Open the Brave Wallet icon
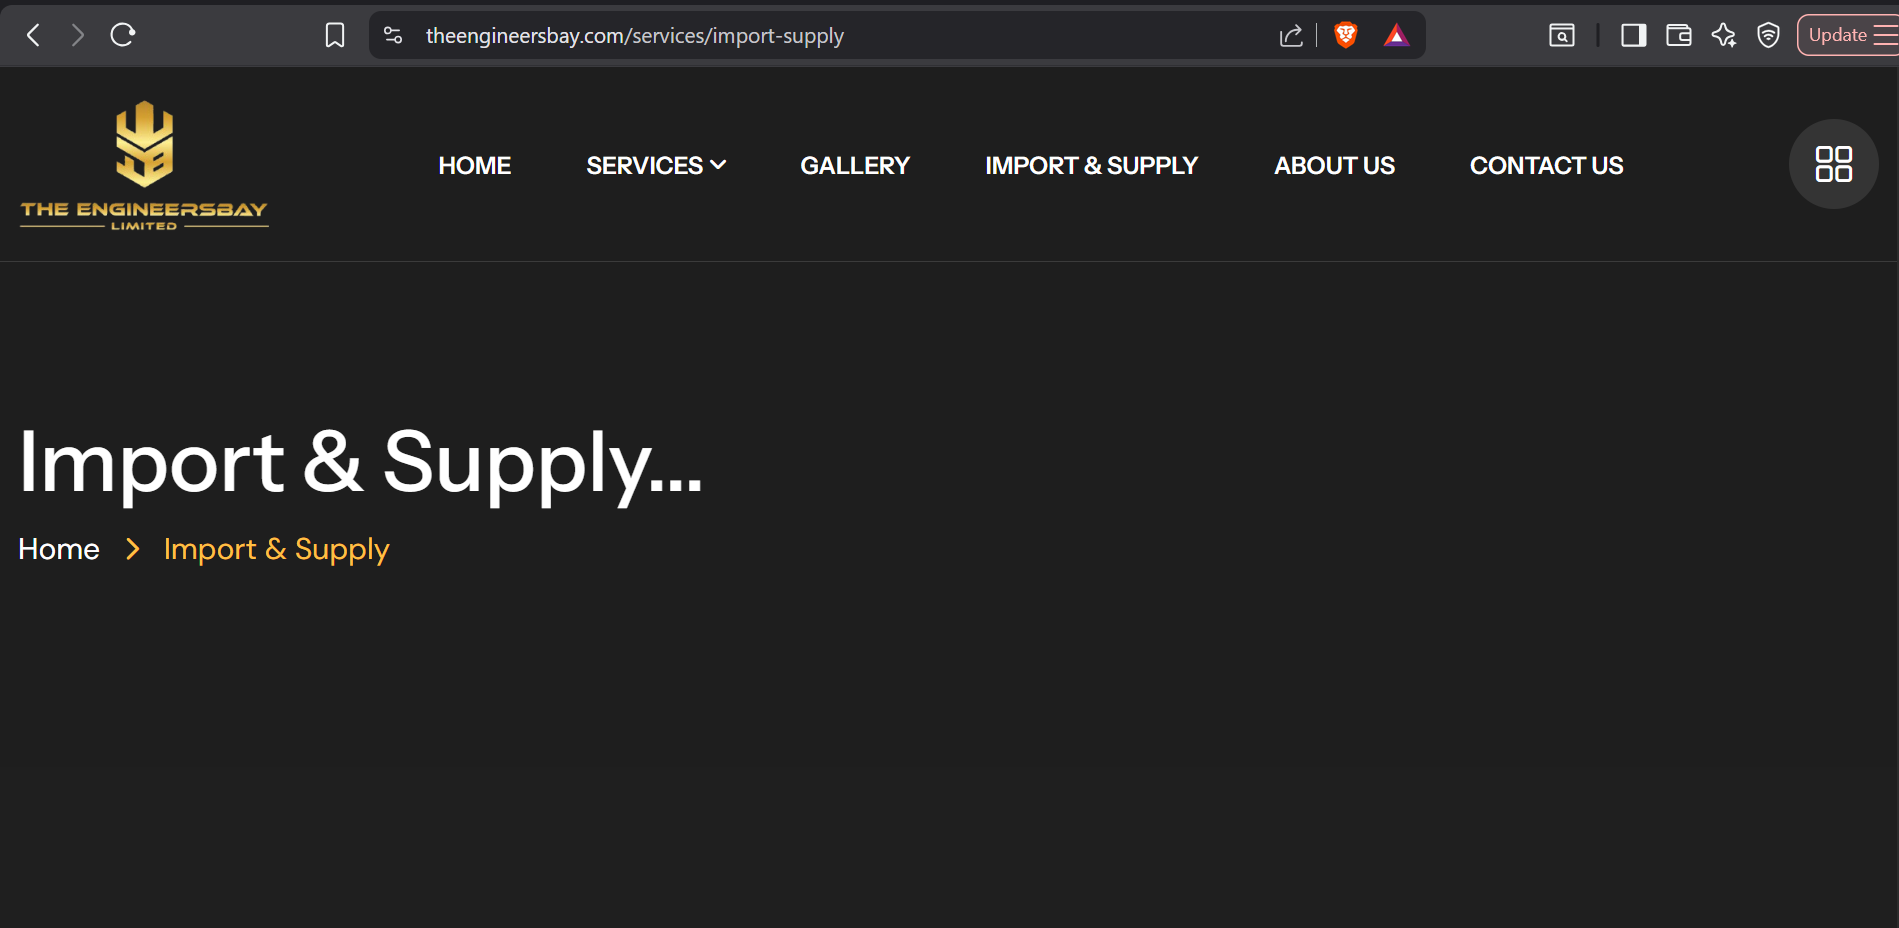1899x928 pixels. 1678,36
